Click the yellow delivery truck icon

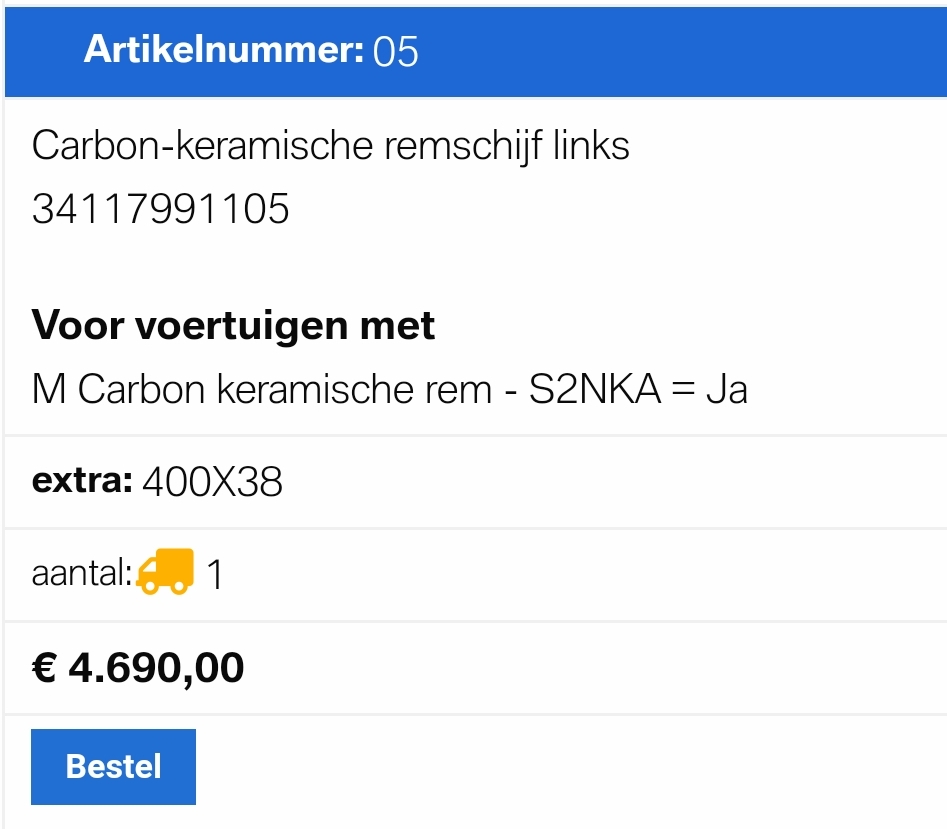click(x=165, y=572)
